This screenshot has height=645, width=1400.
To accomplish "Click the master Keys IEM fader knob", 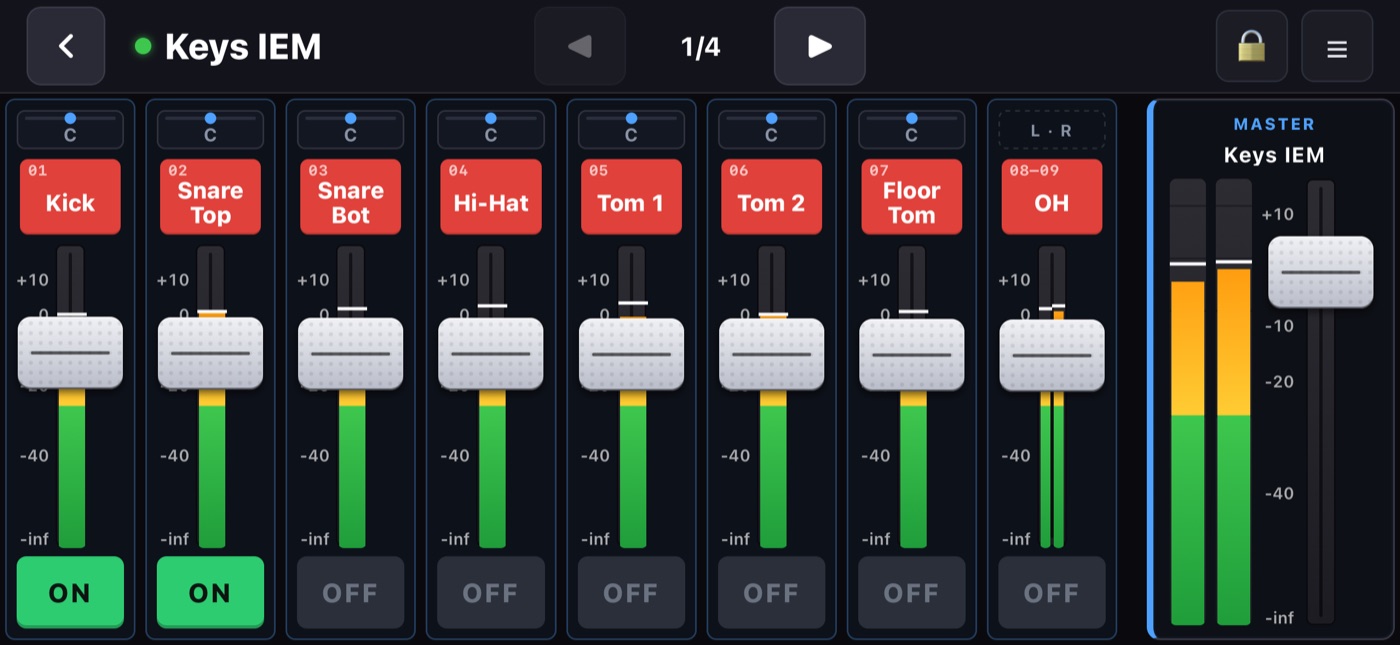I will [1321, 272].
